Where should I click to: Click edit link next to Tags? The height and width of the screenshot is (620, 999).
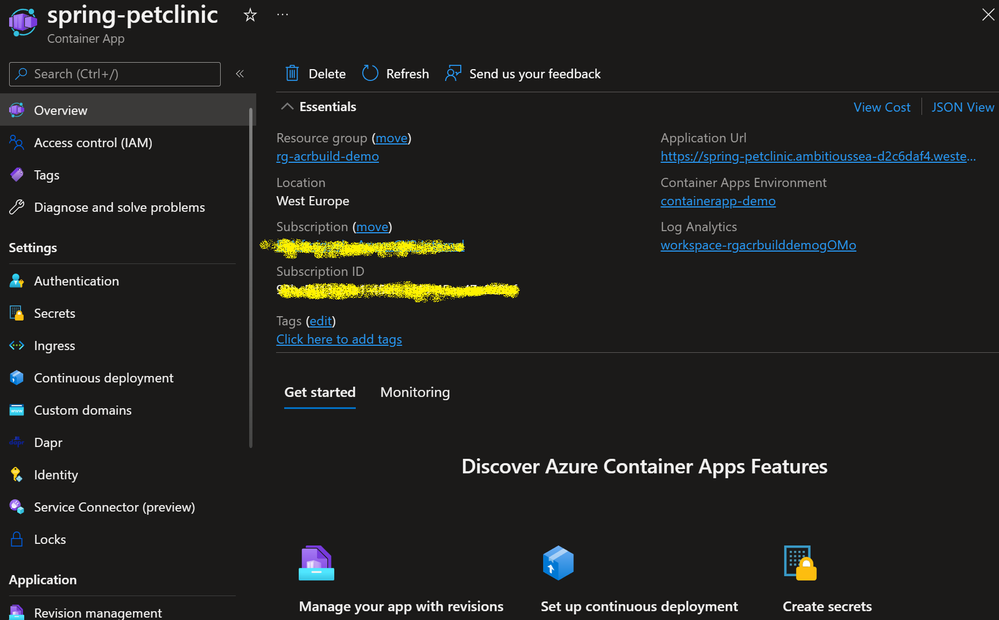click(320, 321)
